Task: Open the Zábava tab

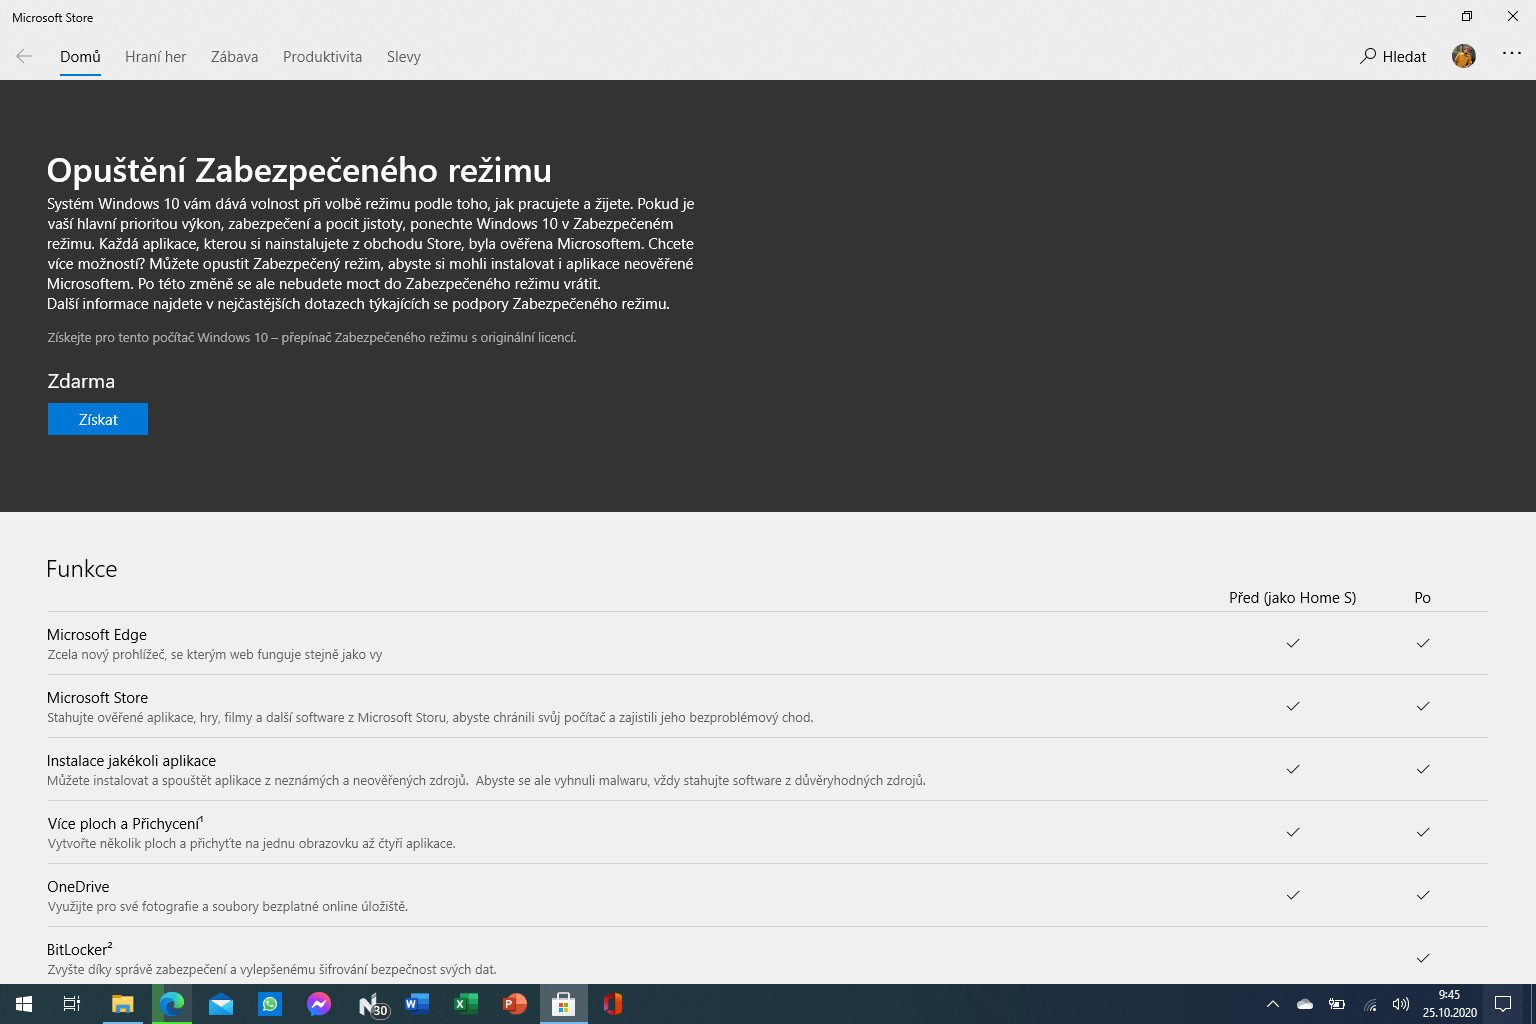Action: [234, 57]
